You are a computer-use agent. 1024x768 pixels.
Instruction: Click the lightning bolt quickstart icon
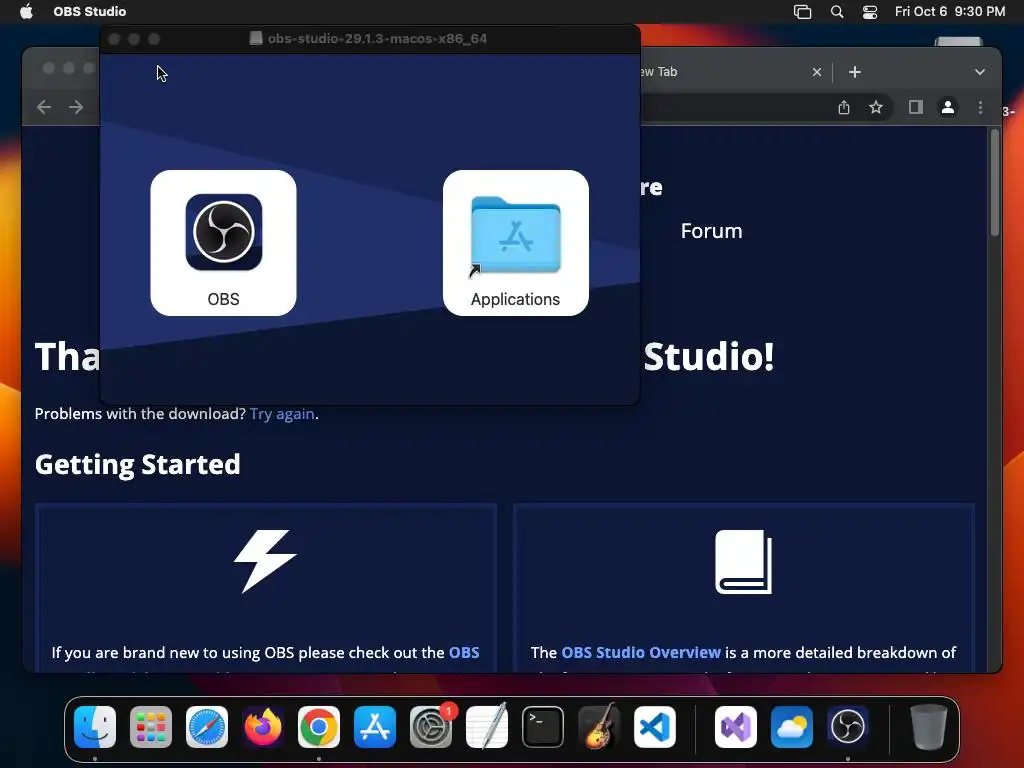265,561
